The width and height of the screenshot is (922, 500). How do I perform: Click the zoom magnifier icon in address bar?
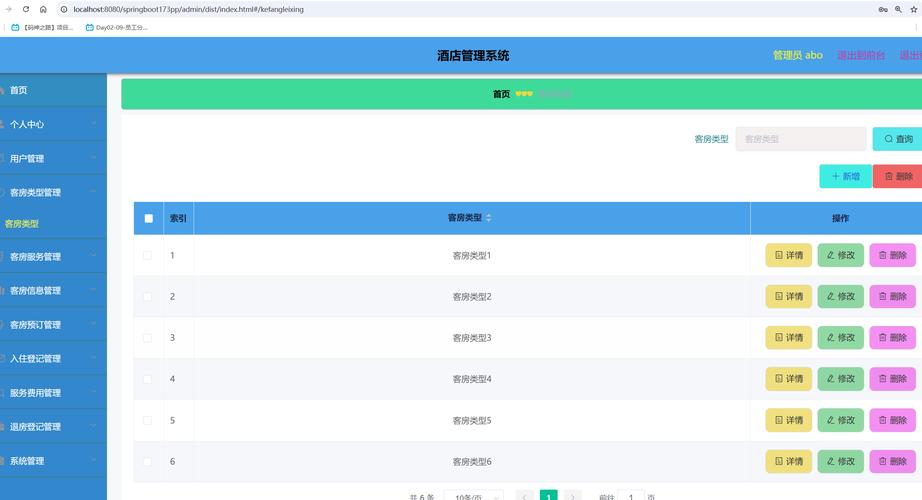tap(898, 9)
